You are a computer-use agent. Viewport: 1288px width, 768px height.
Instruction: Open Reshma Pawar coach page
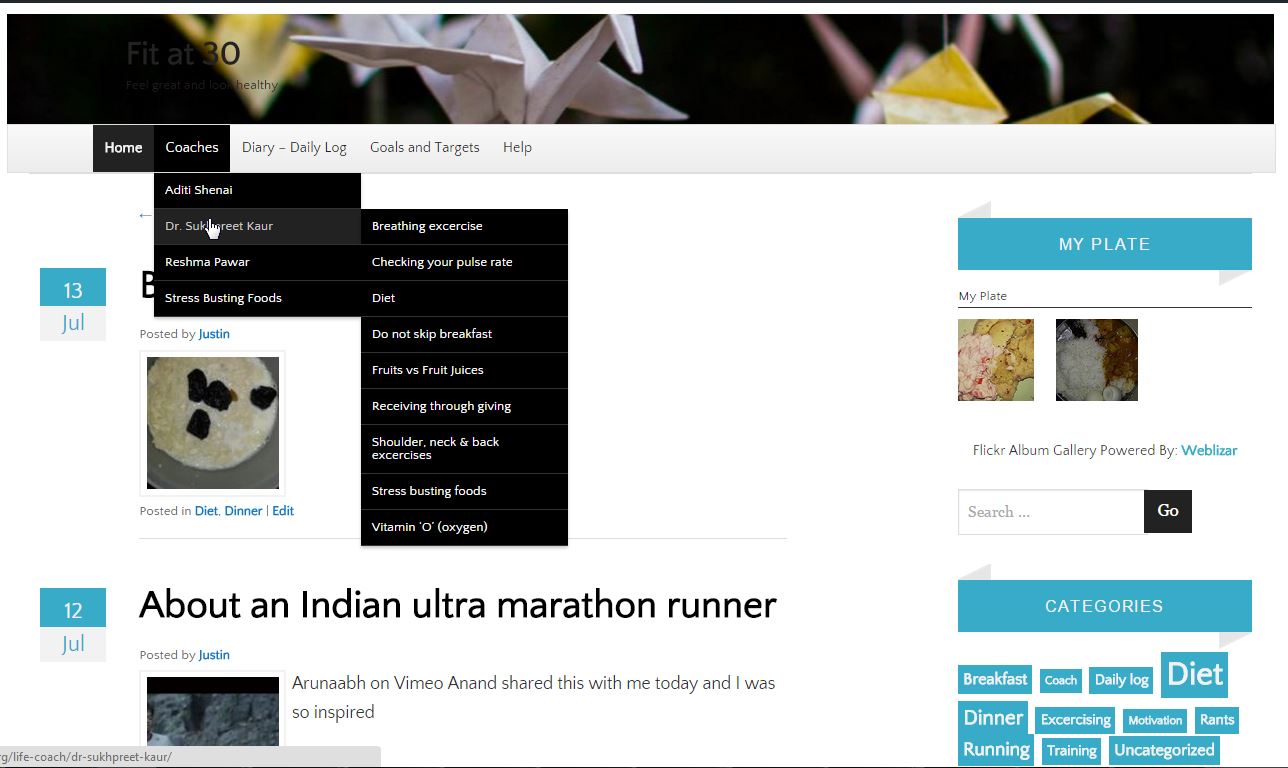[x=207, y=262]
